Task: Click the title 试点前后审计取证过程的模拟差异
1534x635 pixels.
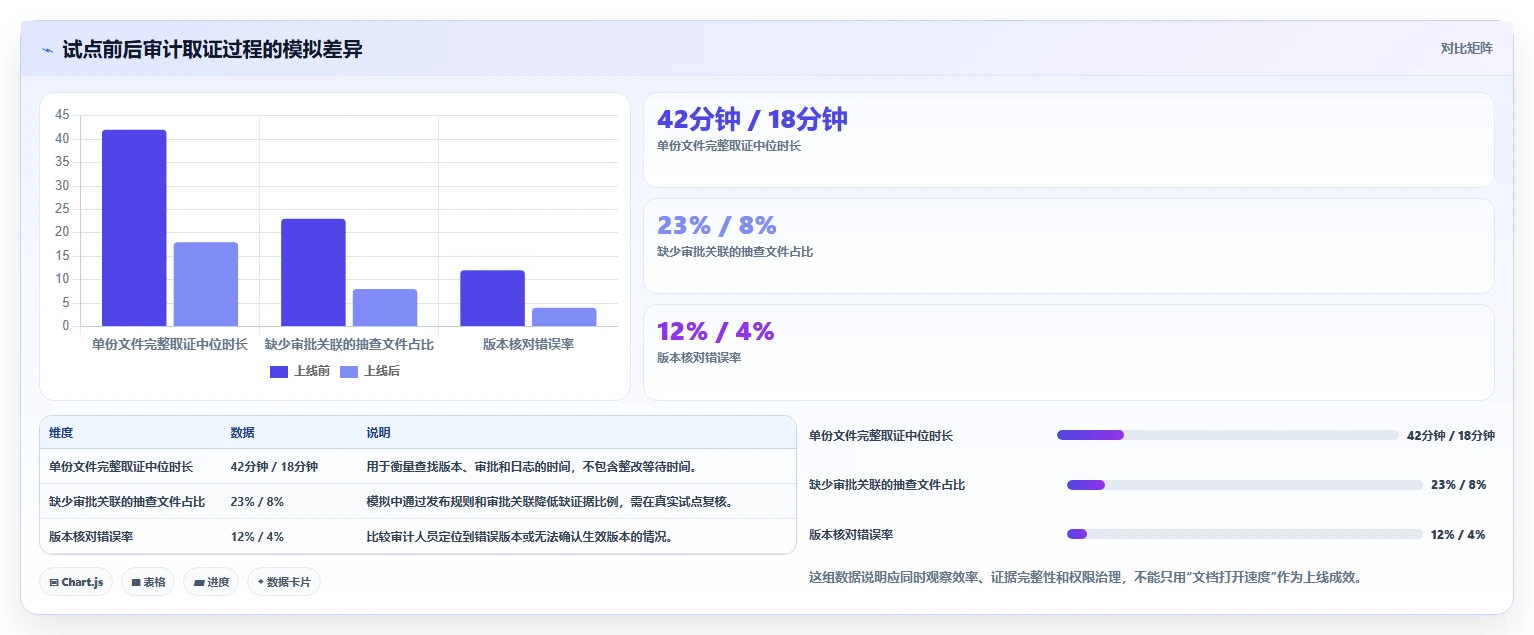Action: click(x=212, y=49)
